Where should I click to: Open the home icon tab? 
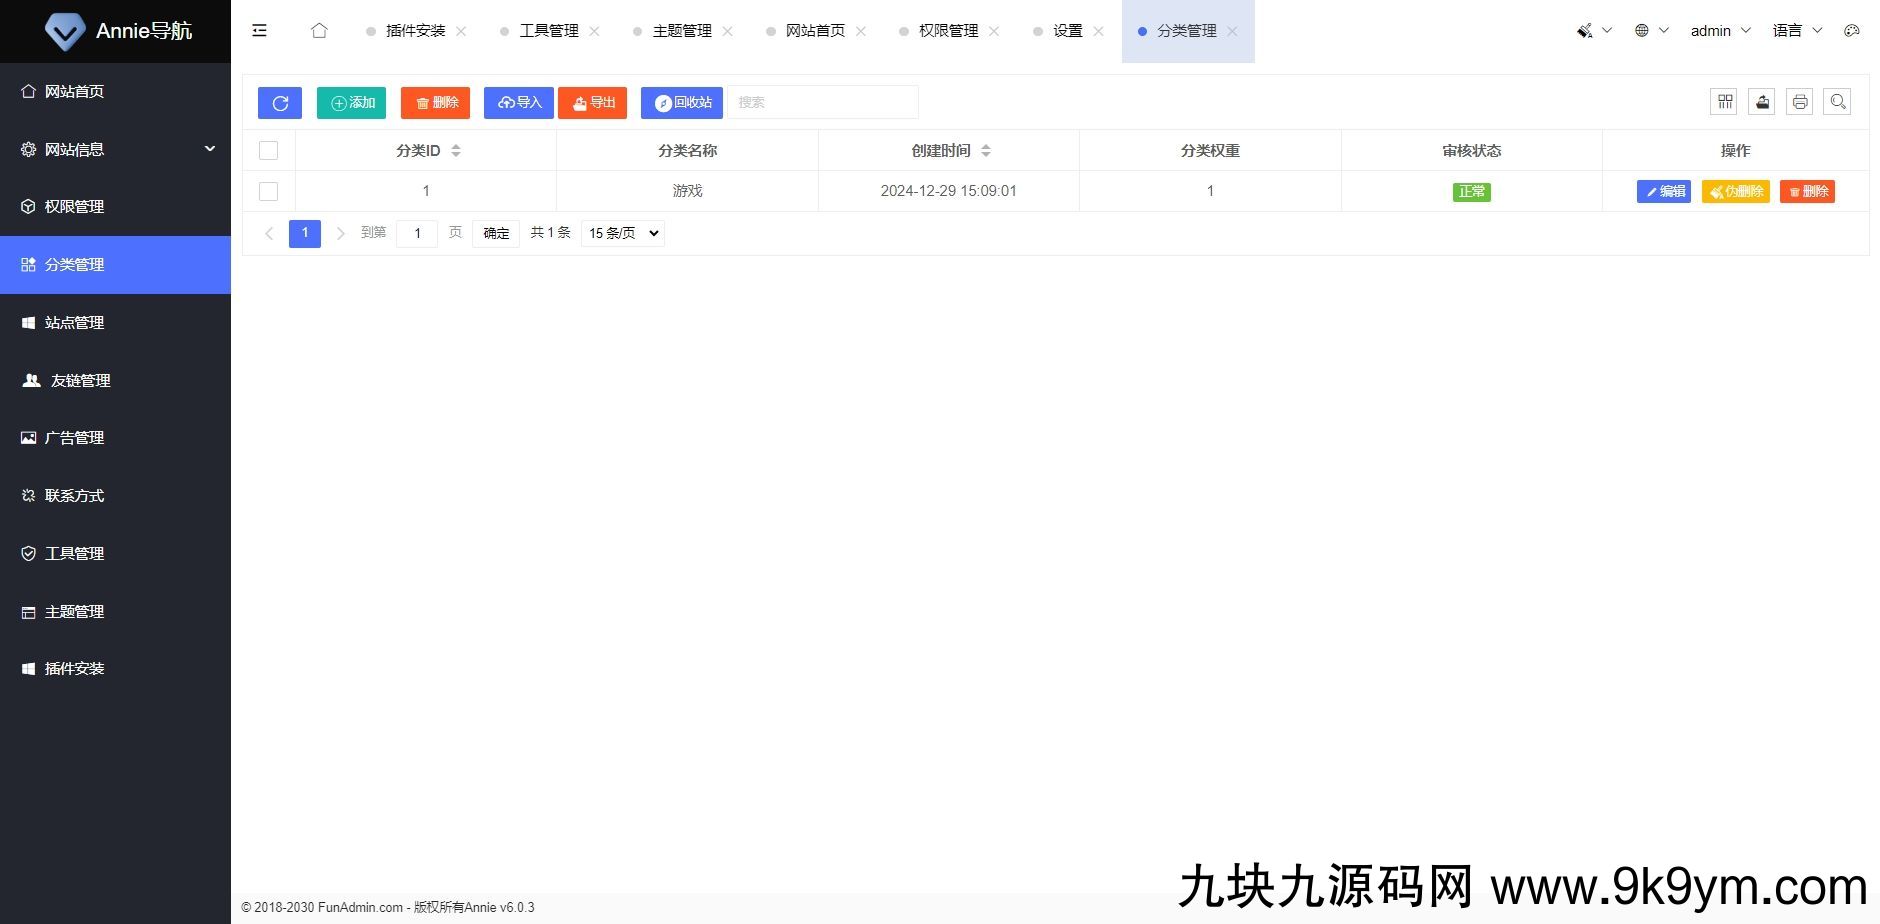click(x=319, y=31)
